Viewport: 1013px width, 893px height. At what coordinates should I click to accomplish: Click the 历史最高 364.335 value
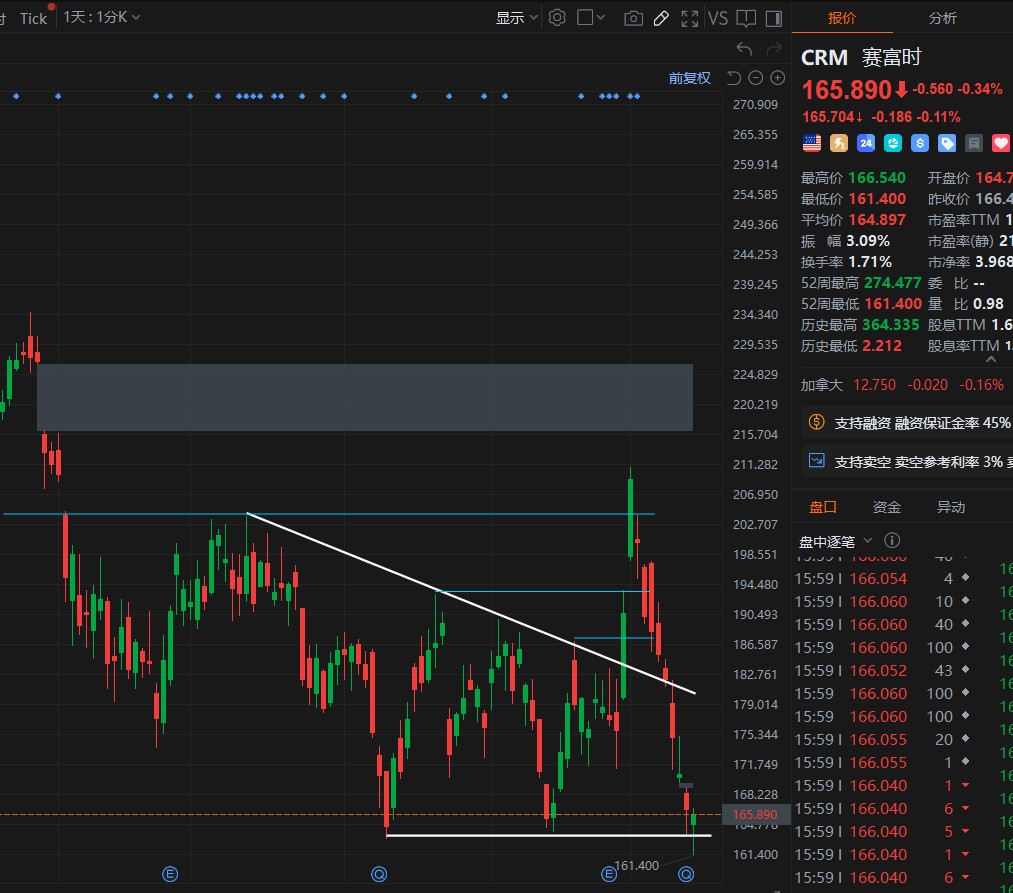coord(890,324)
